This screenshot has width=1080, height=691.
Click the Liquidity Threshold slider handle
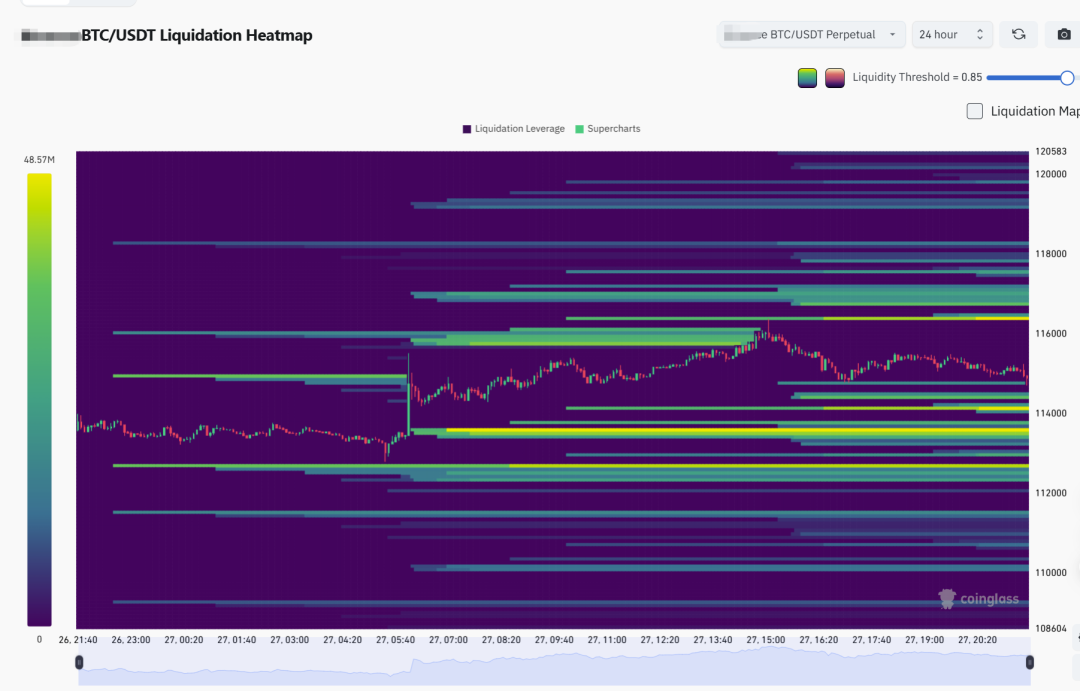(x=1067, y=78)
